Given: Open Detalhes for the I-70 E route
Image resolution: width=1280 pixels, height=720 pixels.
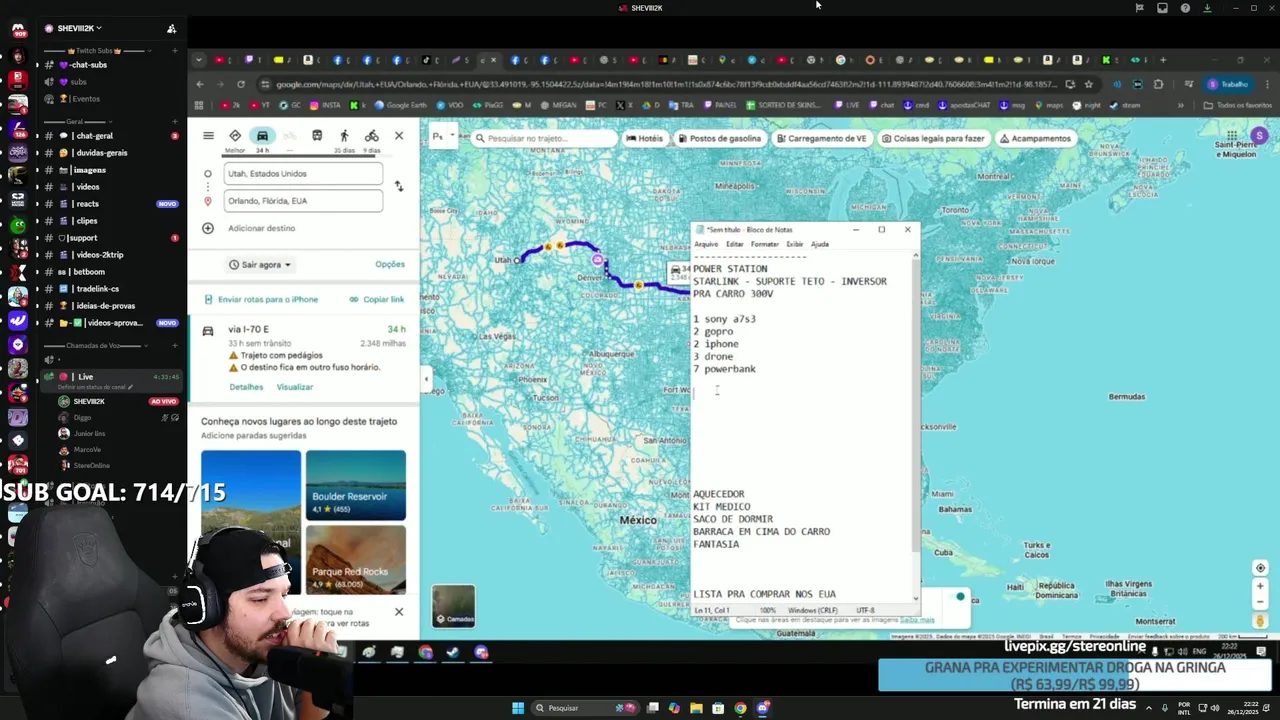Looking at the screenshot, I should [246, 387].
